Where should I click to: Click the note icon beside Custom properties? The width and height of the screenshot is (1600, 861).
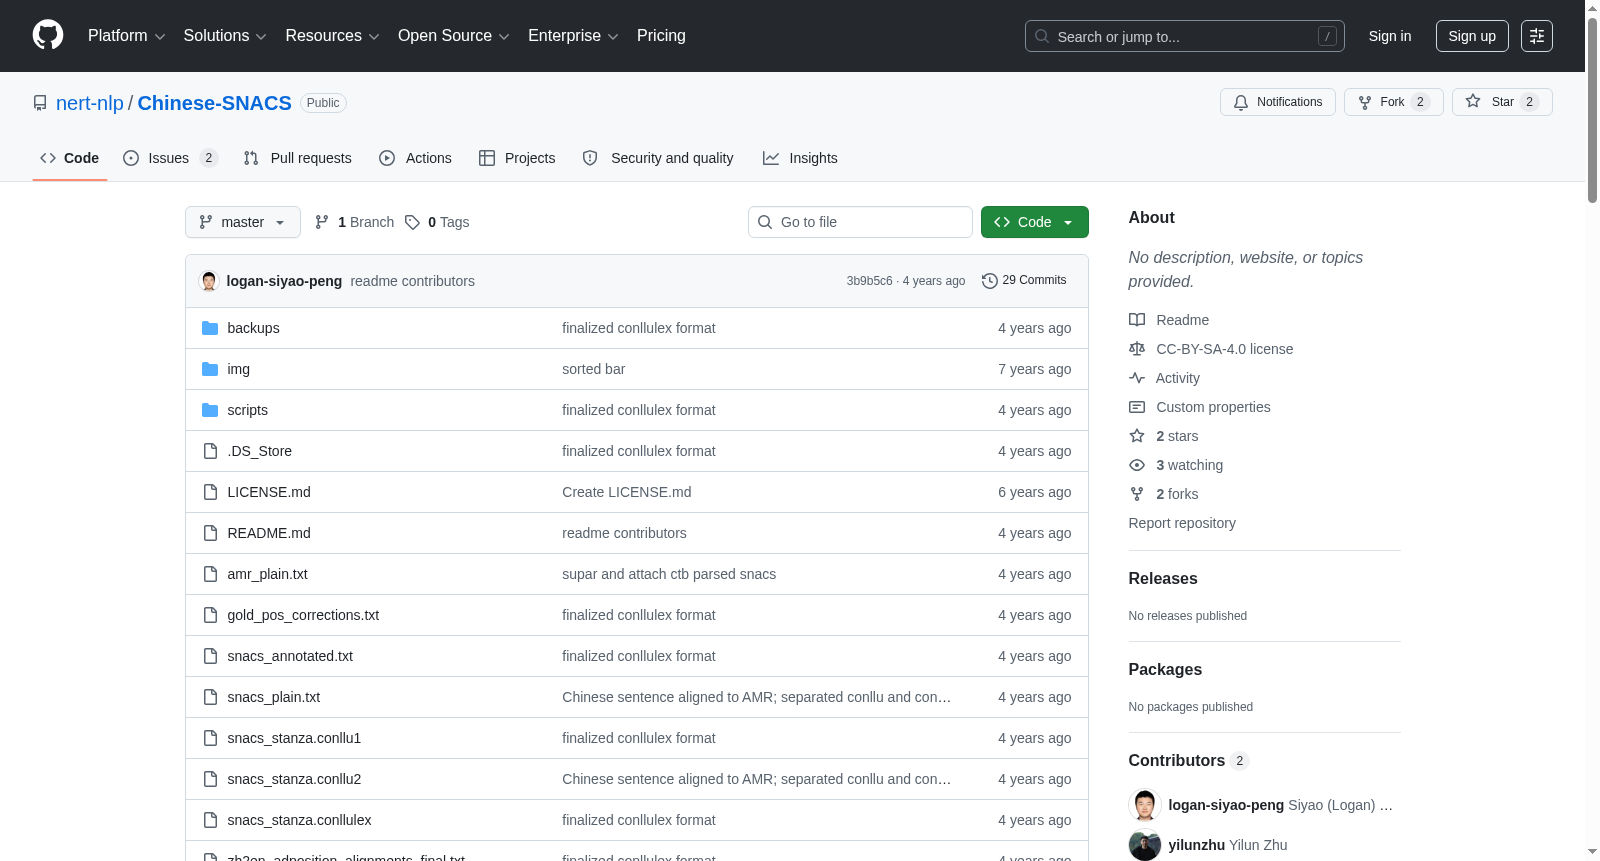tap(1137, 407)
